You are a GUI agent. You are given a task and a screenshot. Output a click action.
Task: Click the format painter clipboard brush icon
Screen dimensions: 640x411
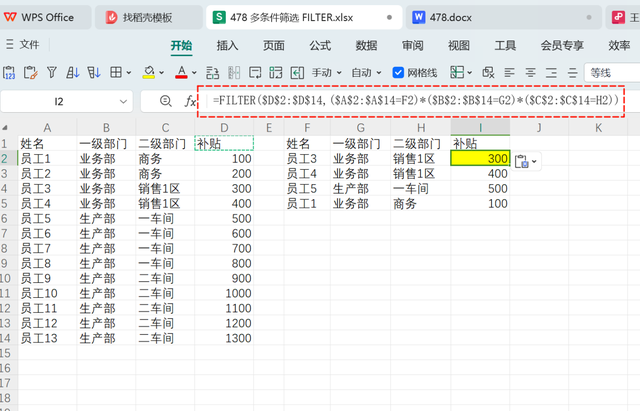(31, 73)
